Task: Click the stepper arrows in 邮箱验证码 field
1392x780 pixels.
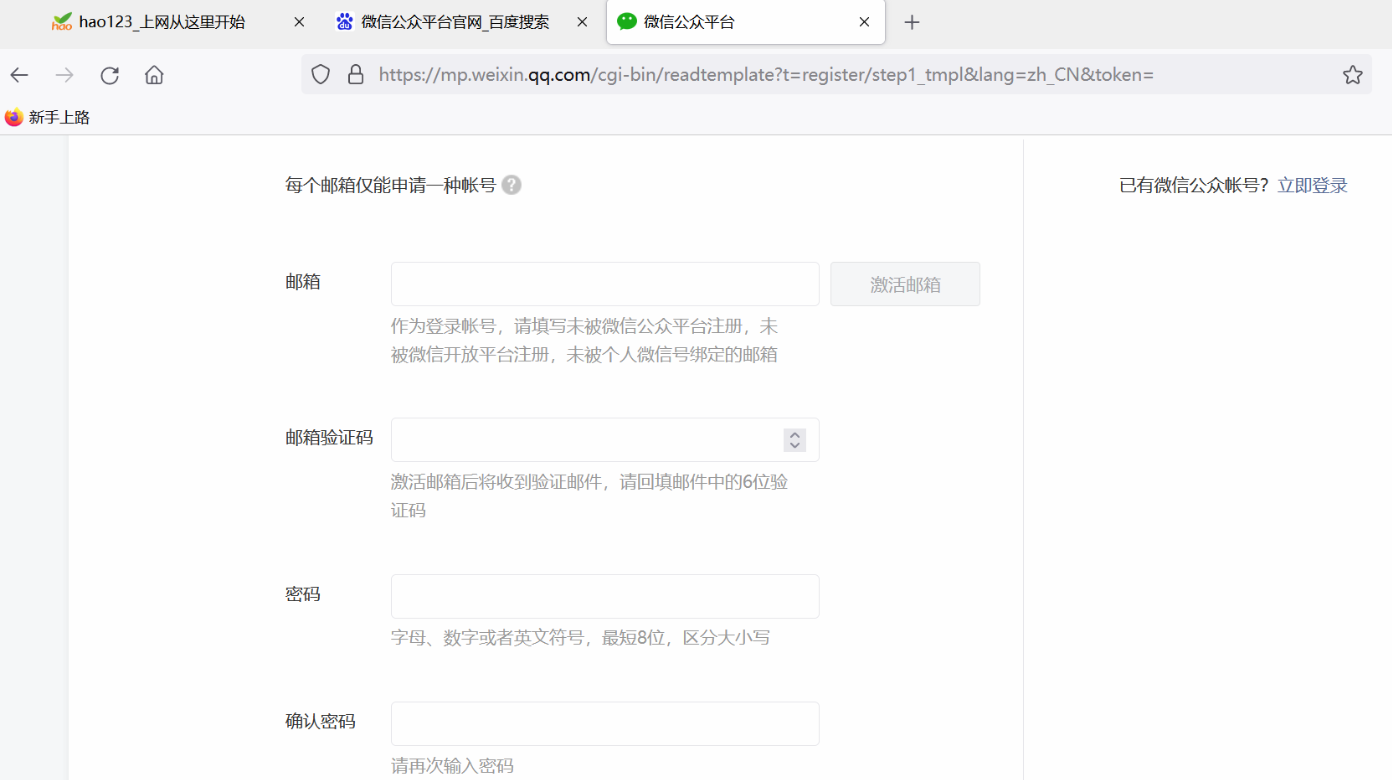Action: (795, 440)
